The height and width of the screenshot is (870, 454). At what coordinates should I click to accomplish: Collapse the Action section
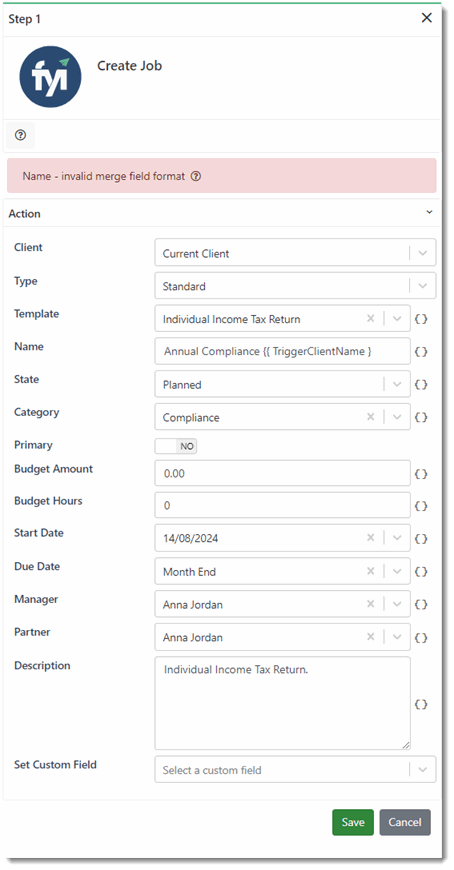pos(429,213)
